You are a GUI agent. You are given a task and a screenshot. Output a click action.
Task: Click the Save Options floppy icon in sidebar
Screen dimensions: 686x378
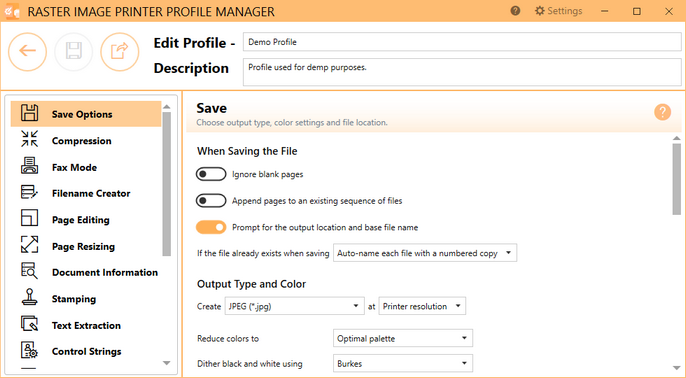[x=29, y=113]
